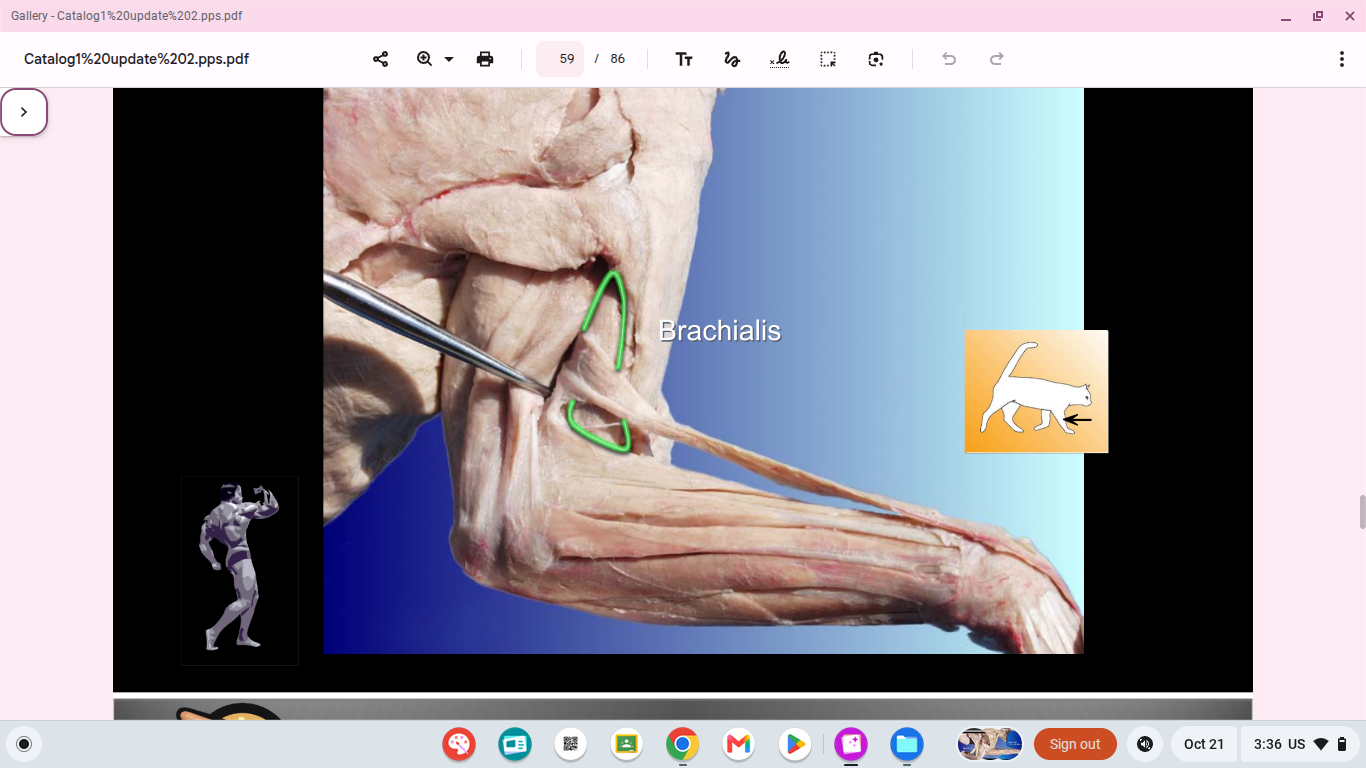Open the recent screenshot thumbnail in shelf
The width and height of the screenshot is (1366, 768).
(990, 744)
